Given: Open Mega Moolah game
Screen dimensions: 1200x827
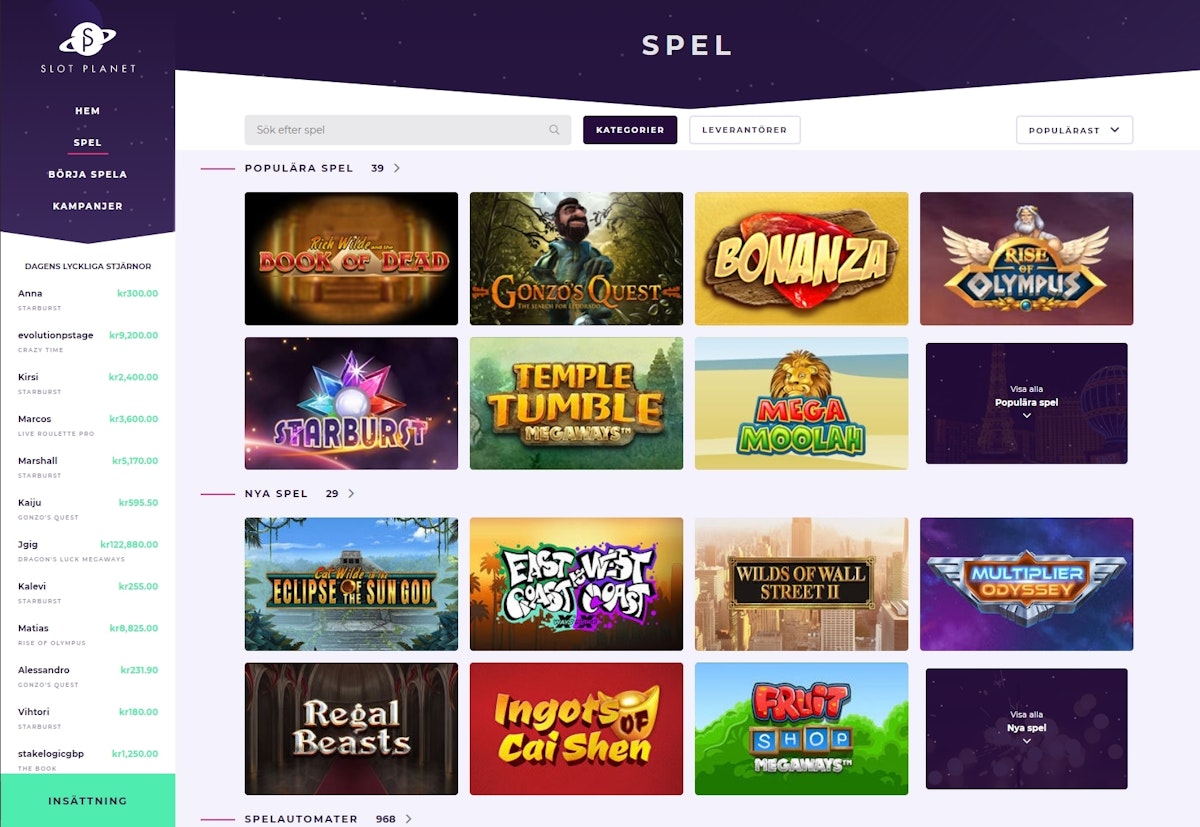Looking at the screenshot, I should coord(801,403).
